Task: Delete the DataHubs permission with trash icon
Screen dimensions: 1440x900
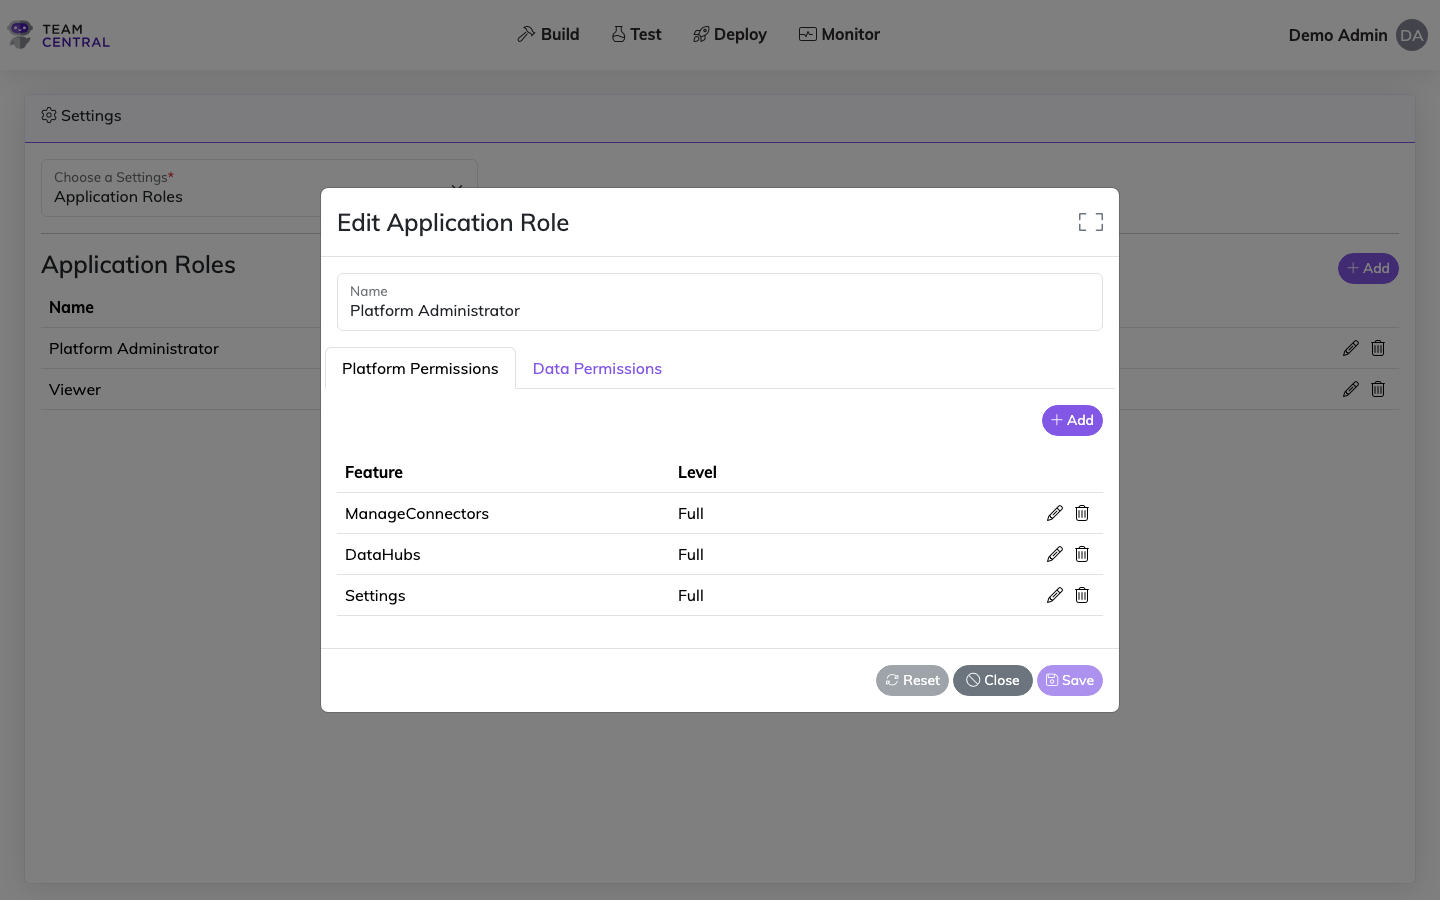Action: [x=1081, y=554]
